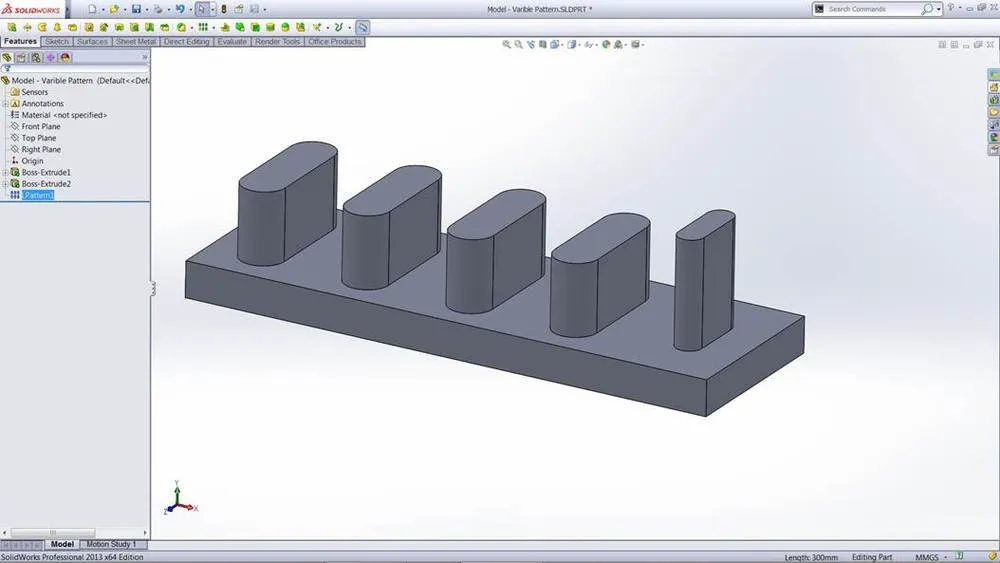This screenshot has height=563, width=1000.
Task: Switch to the PropertyManager panel tab
Action: (21, 57)
